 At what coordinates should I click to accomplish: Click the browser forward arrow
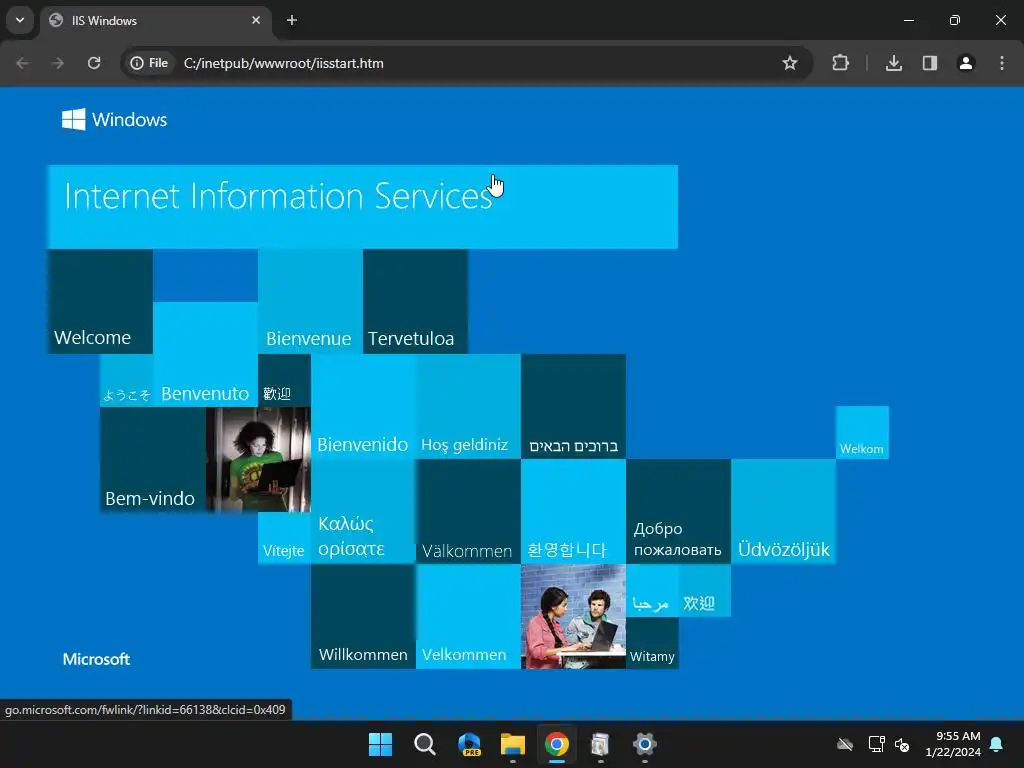(58, 63)
